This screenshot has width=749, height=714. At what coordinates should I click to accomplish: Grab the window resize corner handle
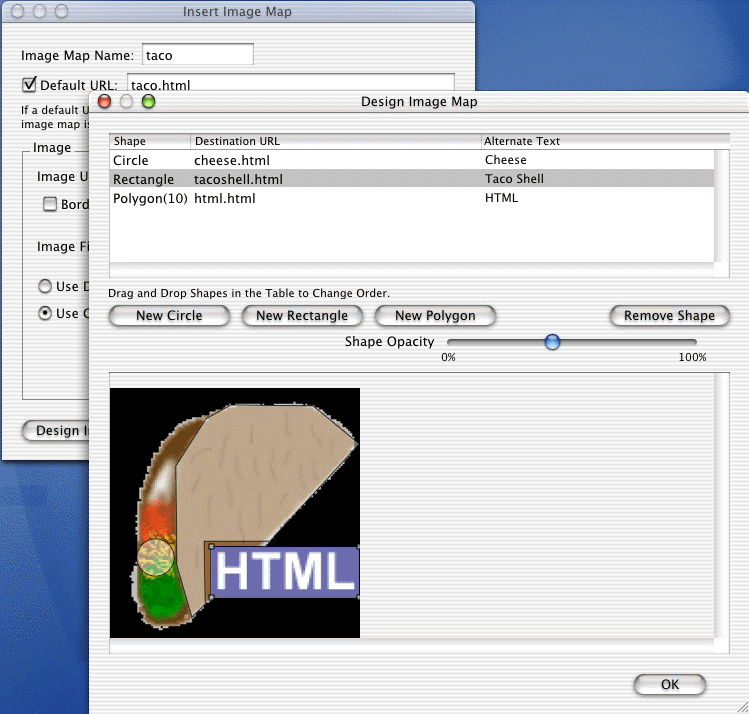pyautogui.click(x=742, y=707)
